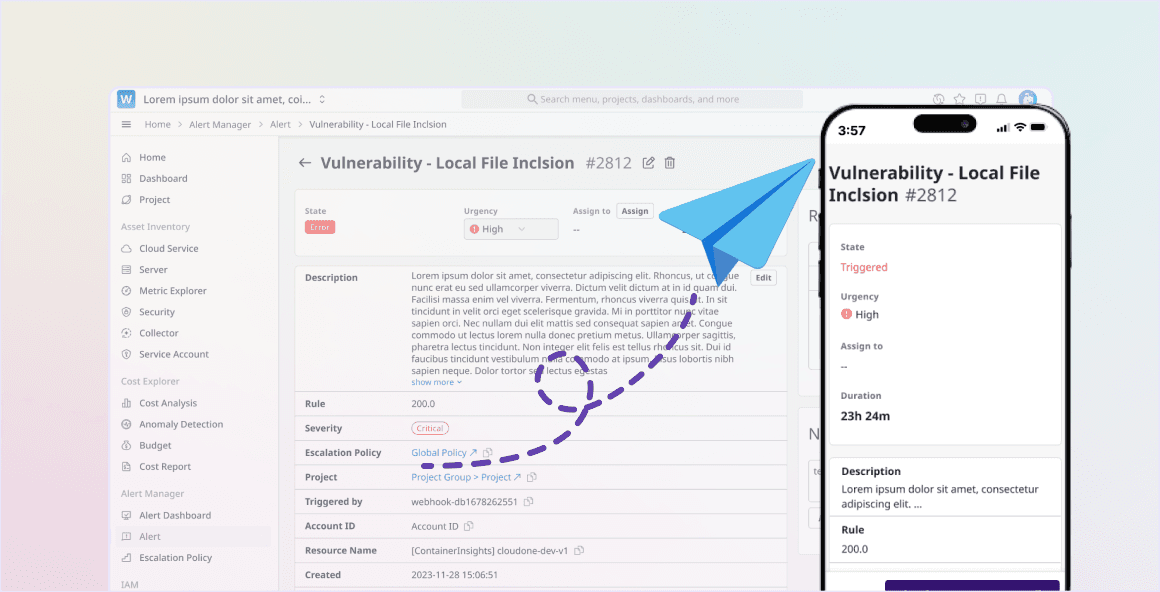Expand the workspace selector arrows
The image size is (1160, 592).
322,99
